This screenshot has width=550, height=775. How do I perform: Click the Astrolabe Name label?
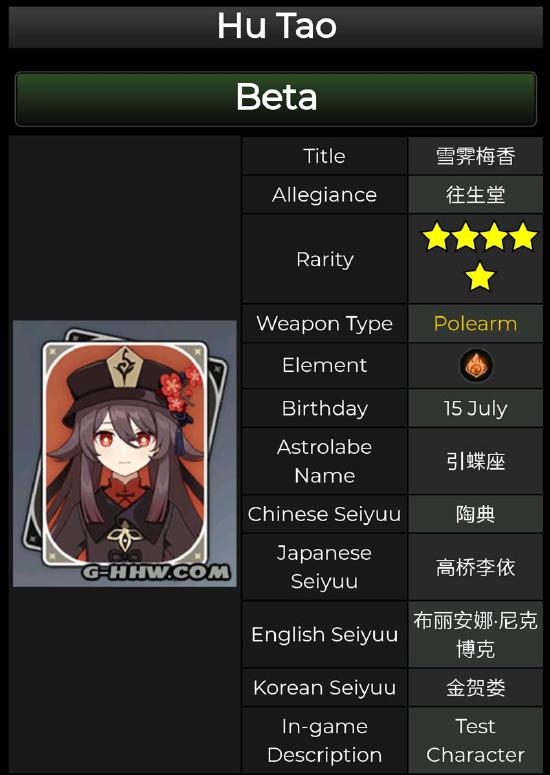[x=324, y=461]
